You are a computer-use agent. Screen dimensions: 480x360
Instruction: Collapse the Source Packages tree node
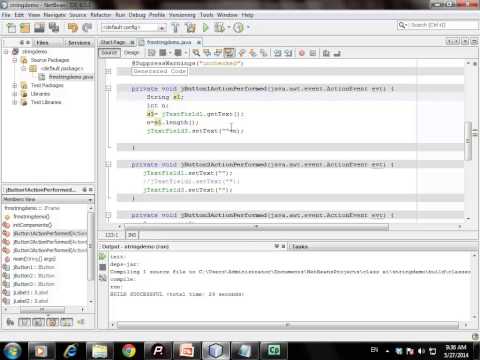15,60
